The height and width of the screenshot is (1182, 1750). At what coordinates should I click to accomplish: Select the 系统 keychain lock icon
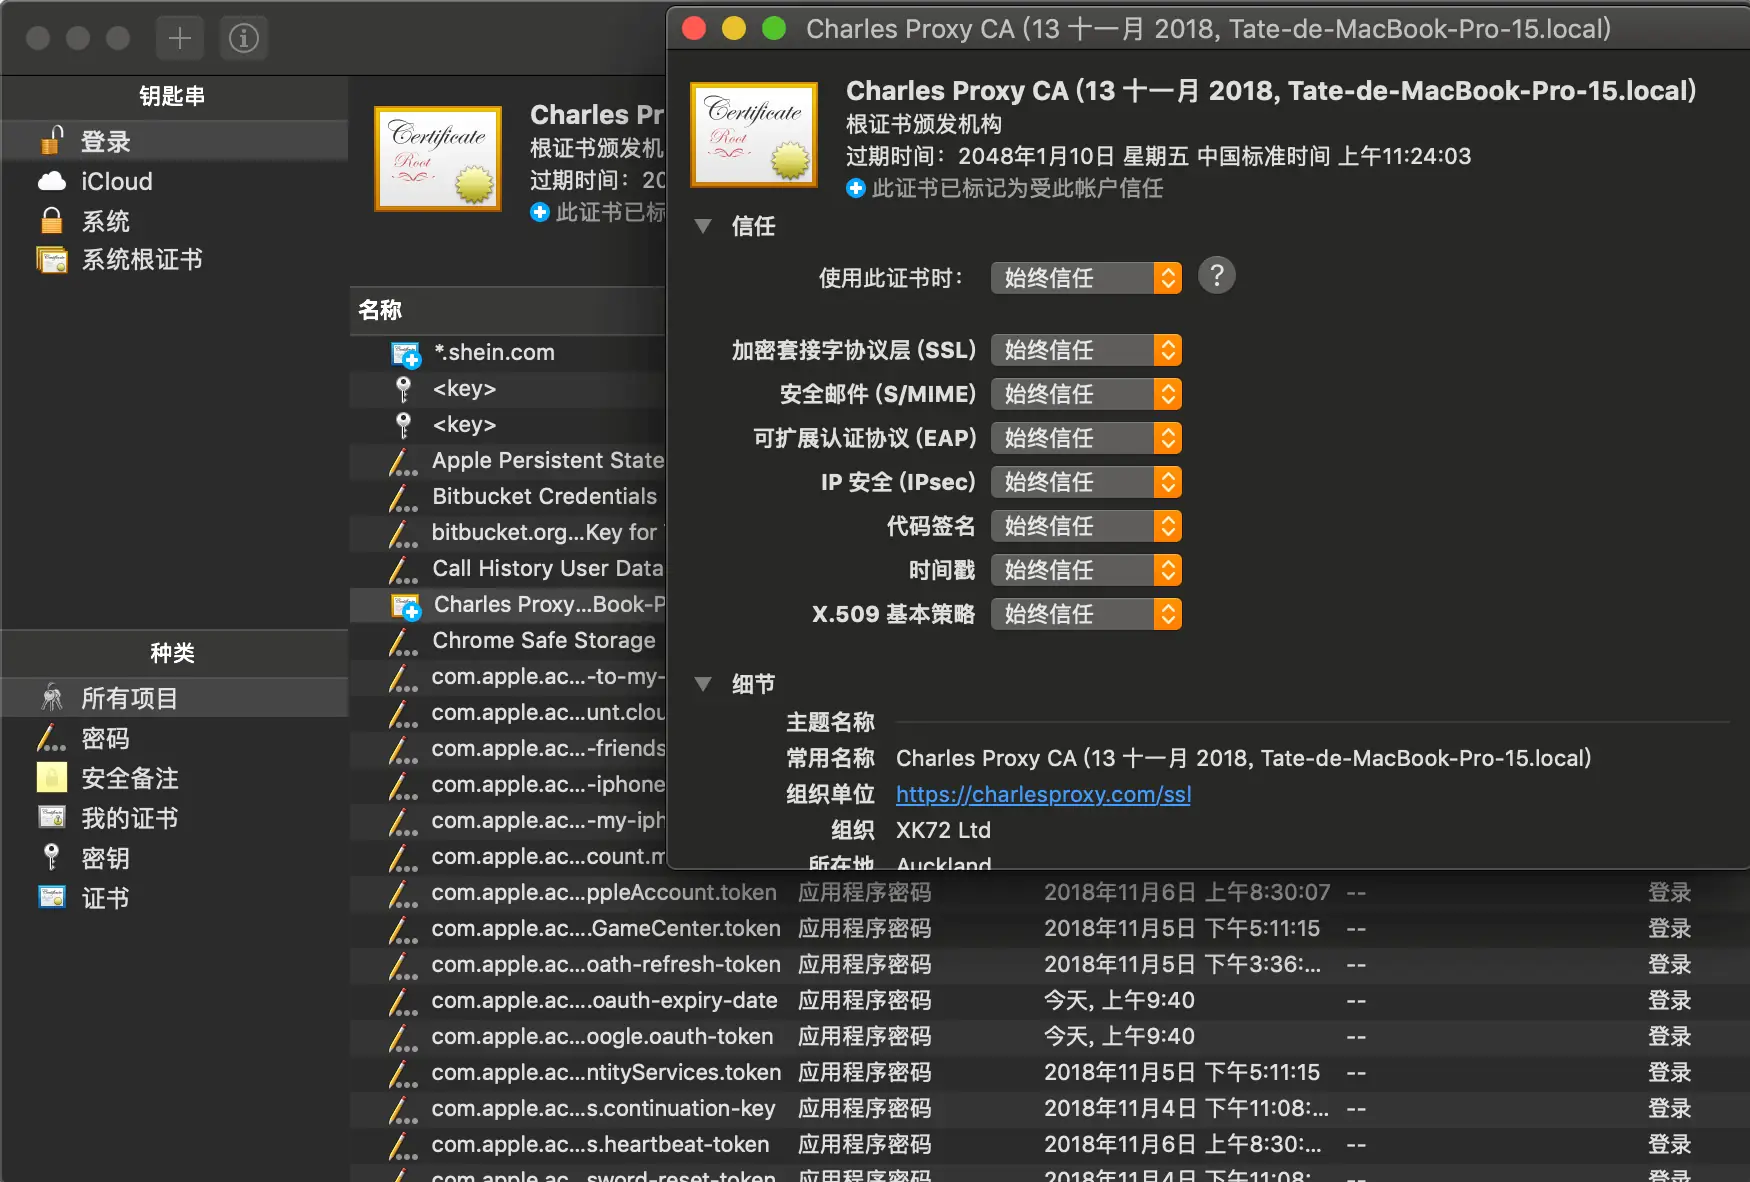click(x=52, y=220)
